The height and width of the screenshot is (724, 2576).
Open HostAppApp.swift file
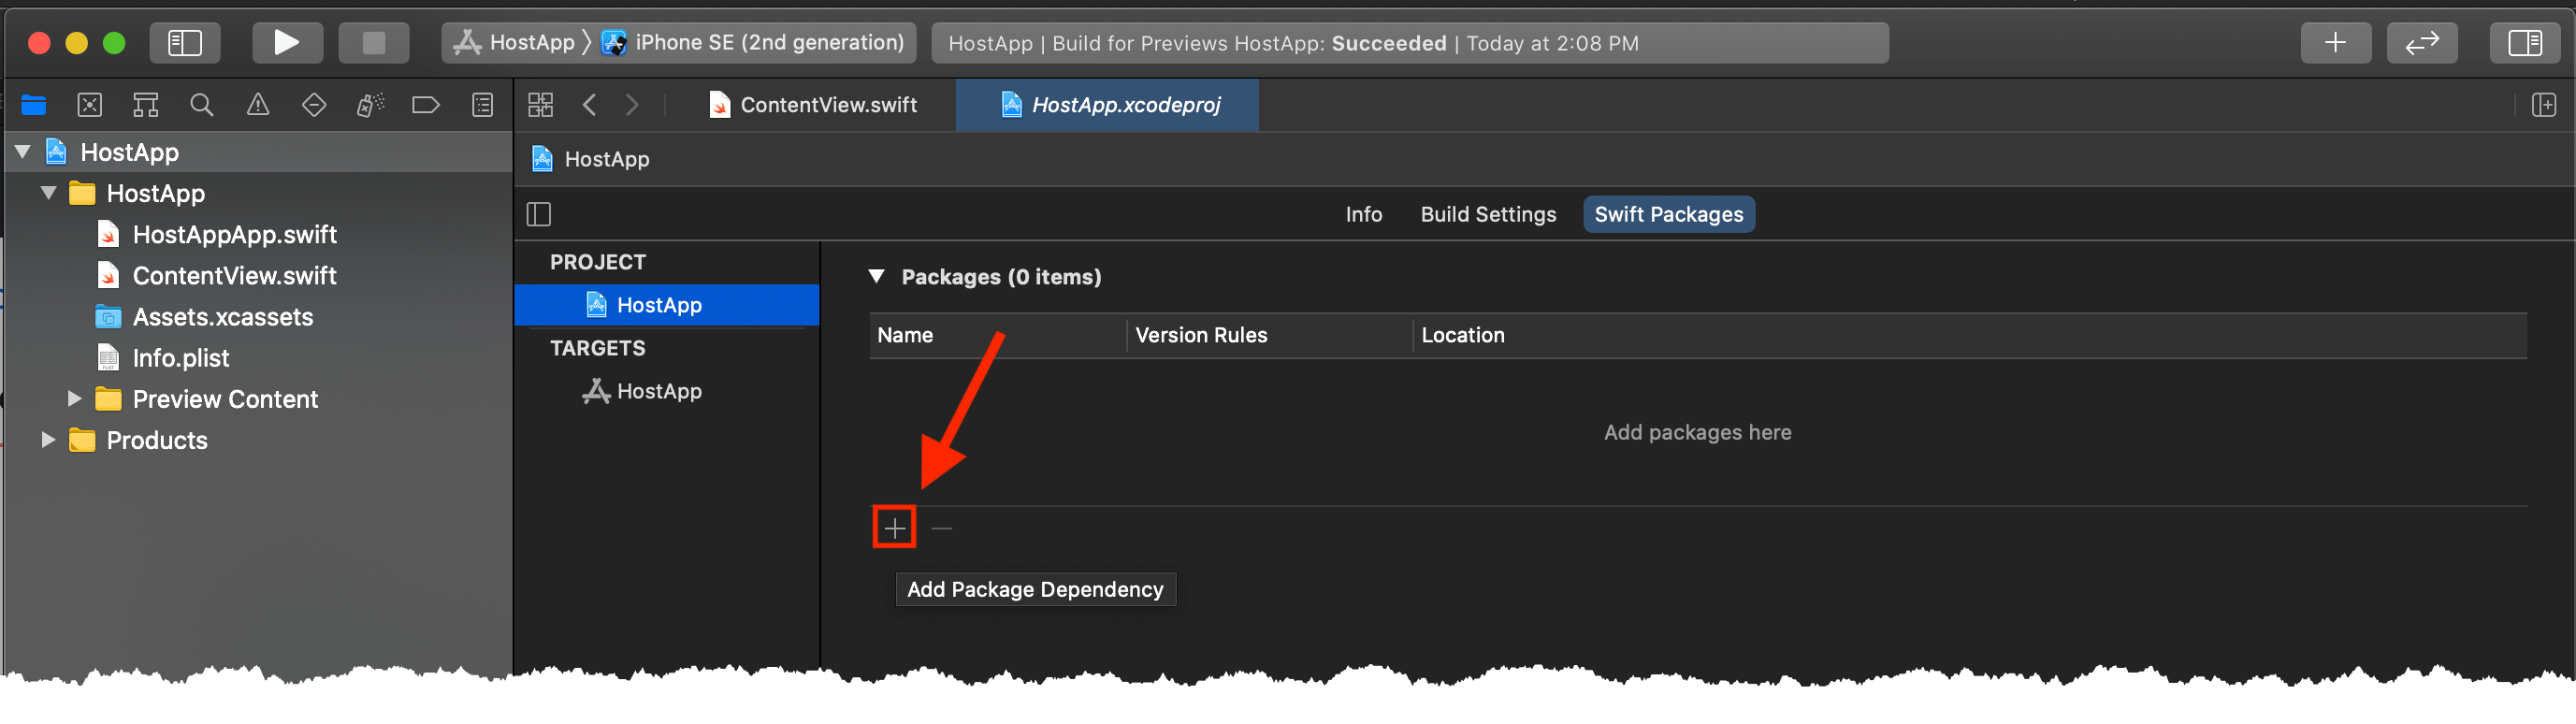coord(234,234)
